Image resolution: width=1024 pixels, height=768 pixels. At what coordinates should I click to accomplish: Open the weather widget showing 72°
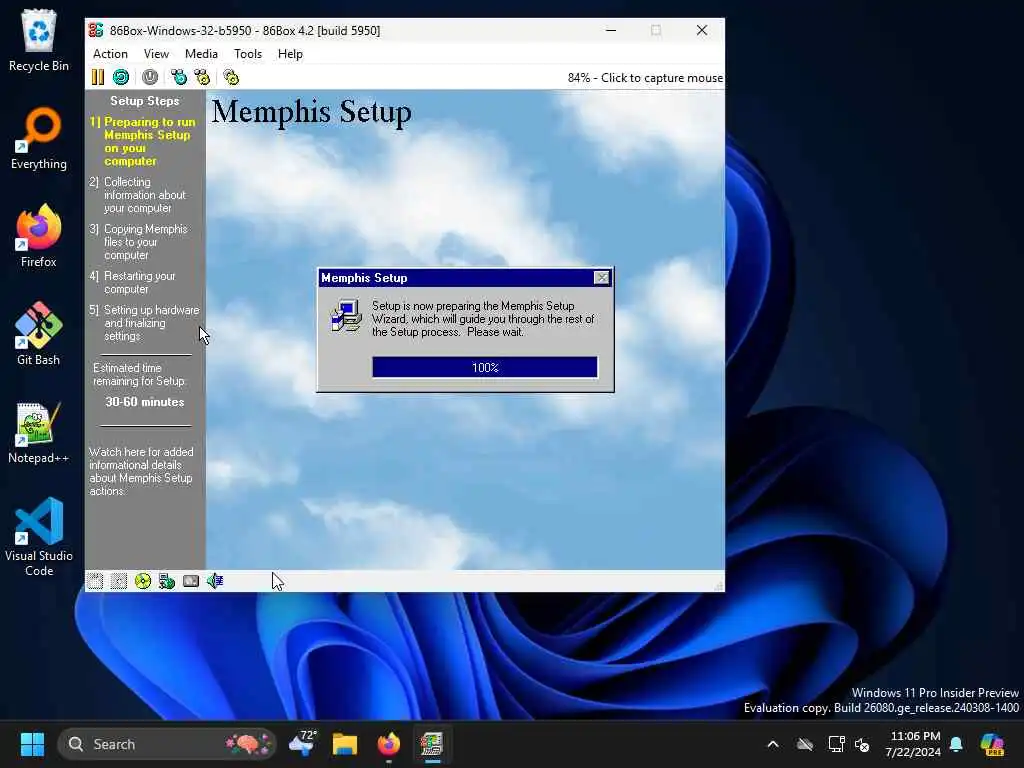click(x=302, y=744)
